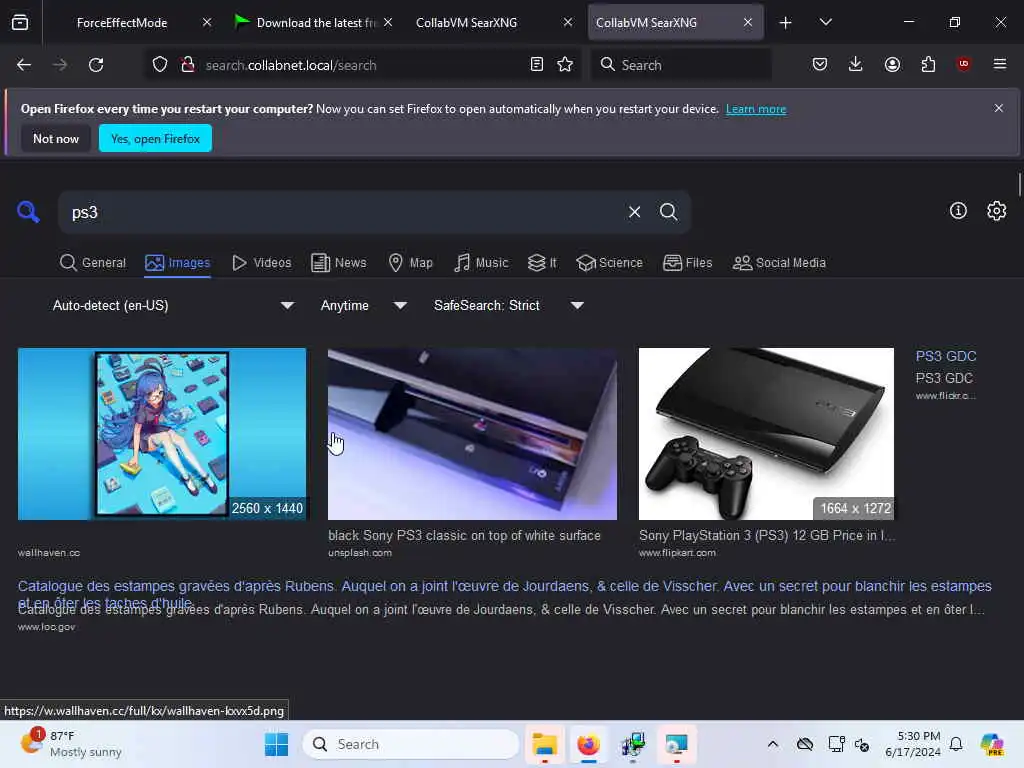Open Anytime time range dropdown
Viewport: 1024px width, 768px height.
tap(364, 305)
